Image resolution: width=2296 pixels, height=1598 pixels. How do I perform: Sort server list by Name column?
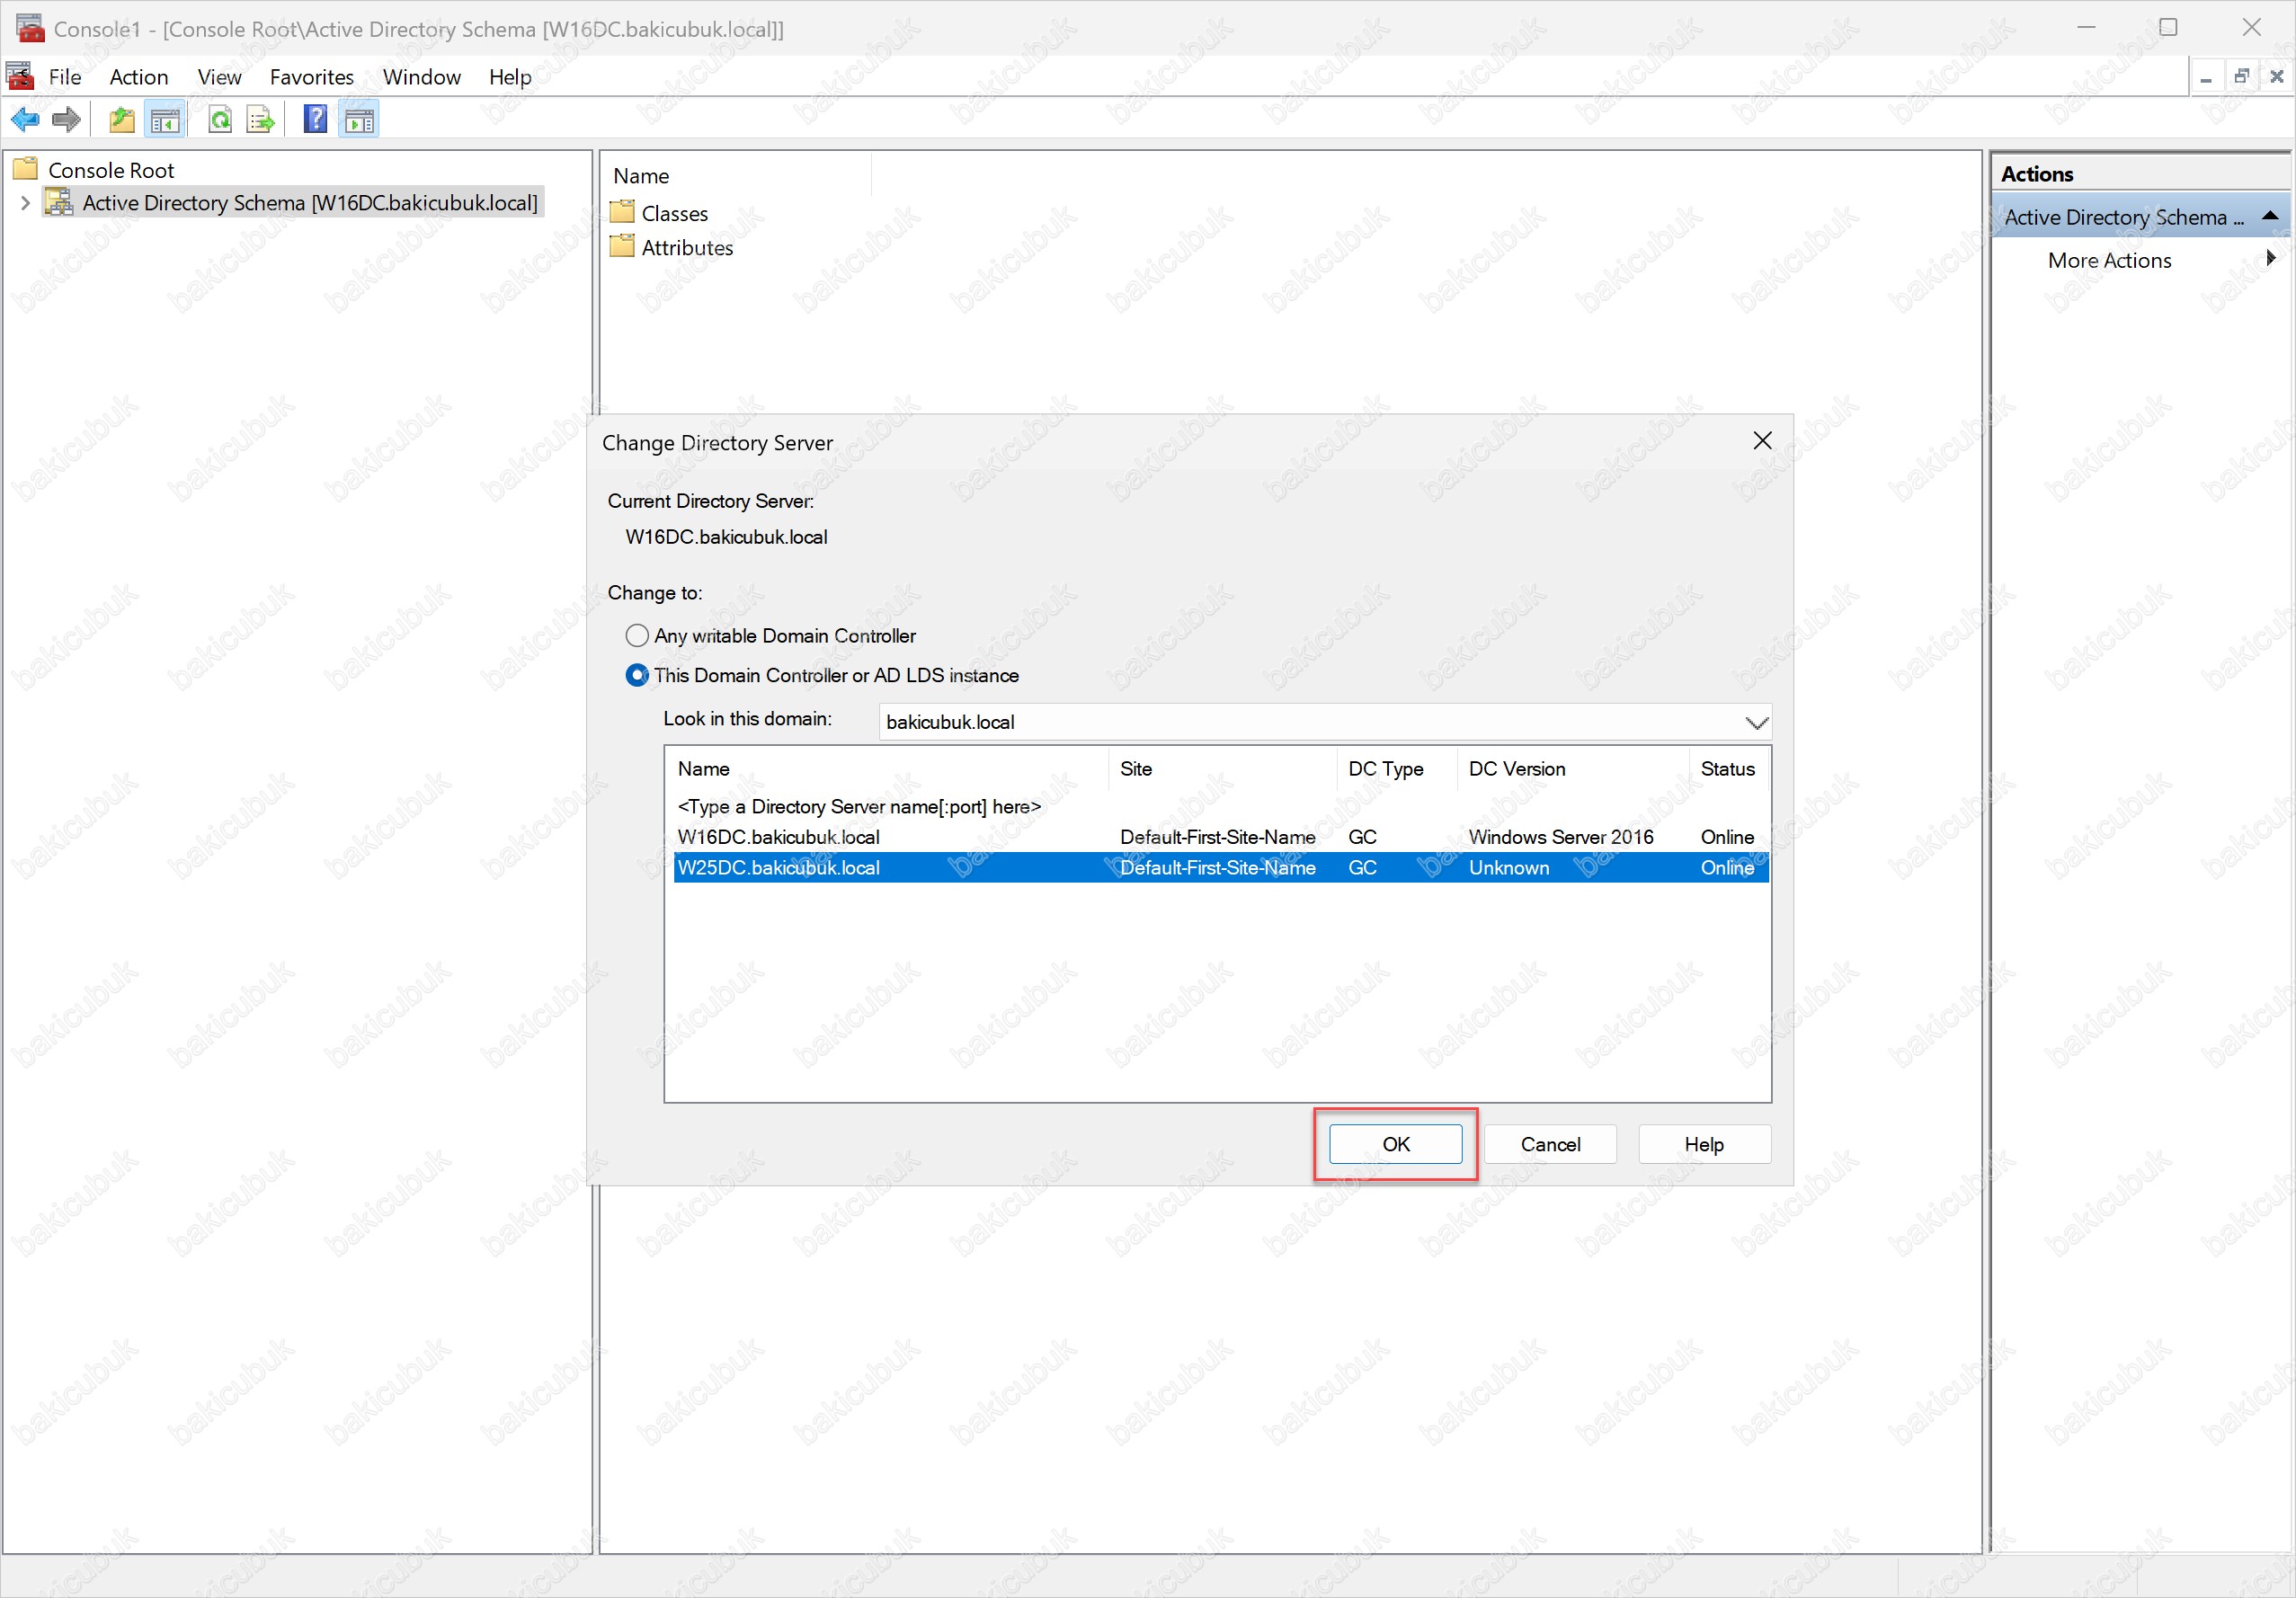[888, 769]
